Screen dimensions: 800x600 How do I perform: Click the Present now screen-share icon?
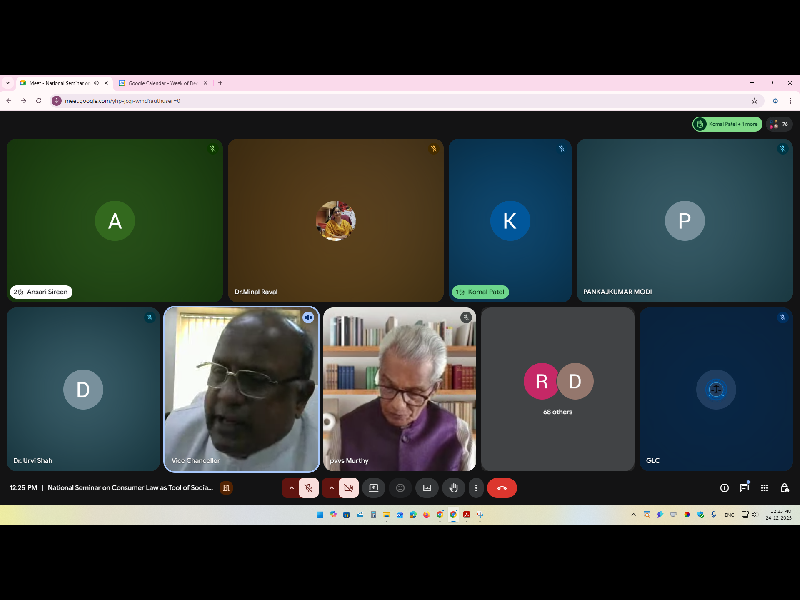(x=374, y=488)
